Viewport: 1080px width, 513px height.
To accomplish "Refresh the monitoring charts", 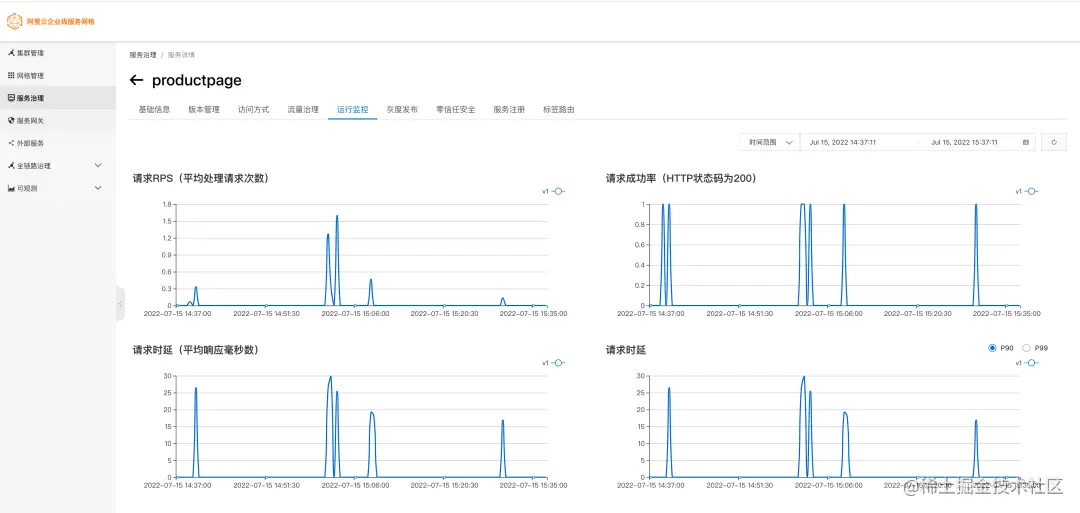I will coord(1053,143).
